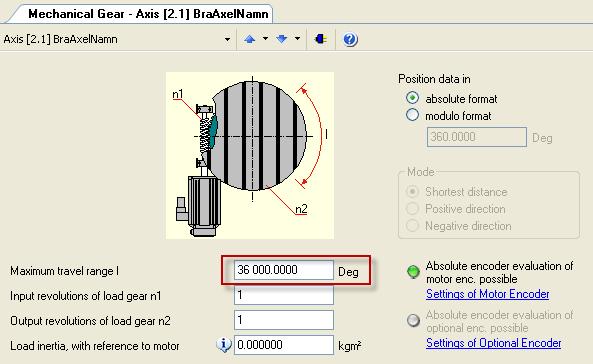Image resolution: width=593 pixels, height=364 pixels.
Task: Choose Shortest distance mode option
Action: coord(412,192)
